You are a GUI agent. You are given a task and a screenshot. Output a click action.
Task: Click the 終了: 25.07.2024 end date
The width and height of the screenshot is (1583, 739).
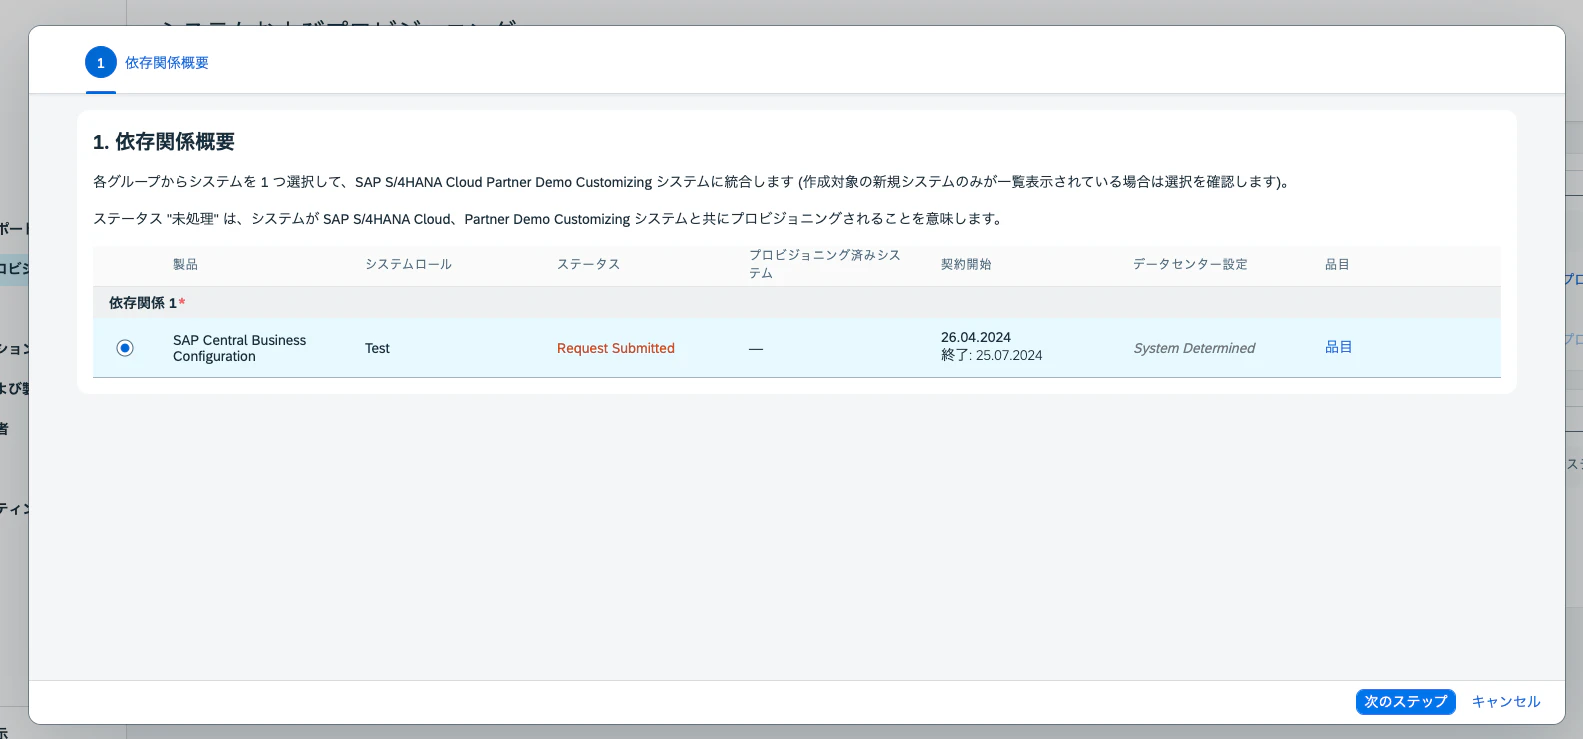click(992, 356)
